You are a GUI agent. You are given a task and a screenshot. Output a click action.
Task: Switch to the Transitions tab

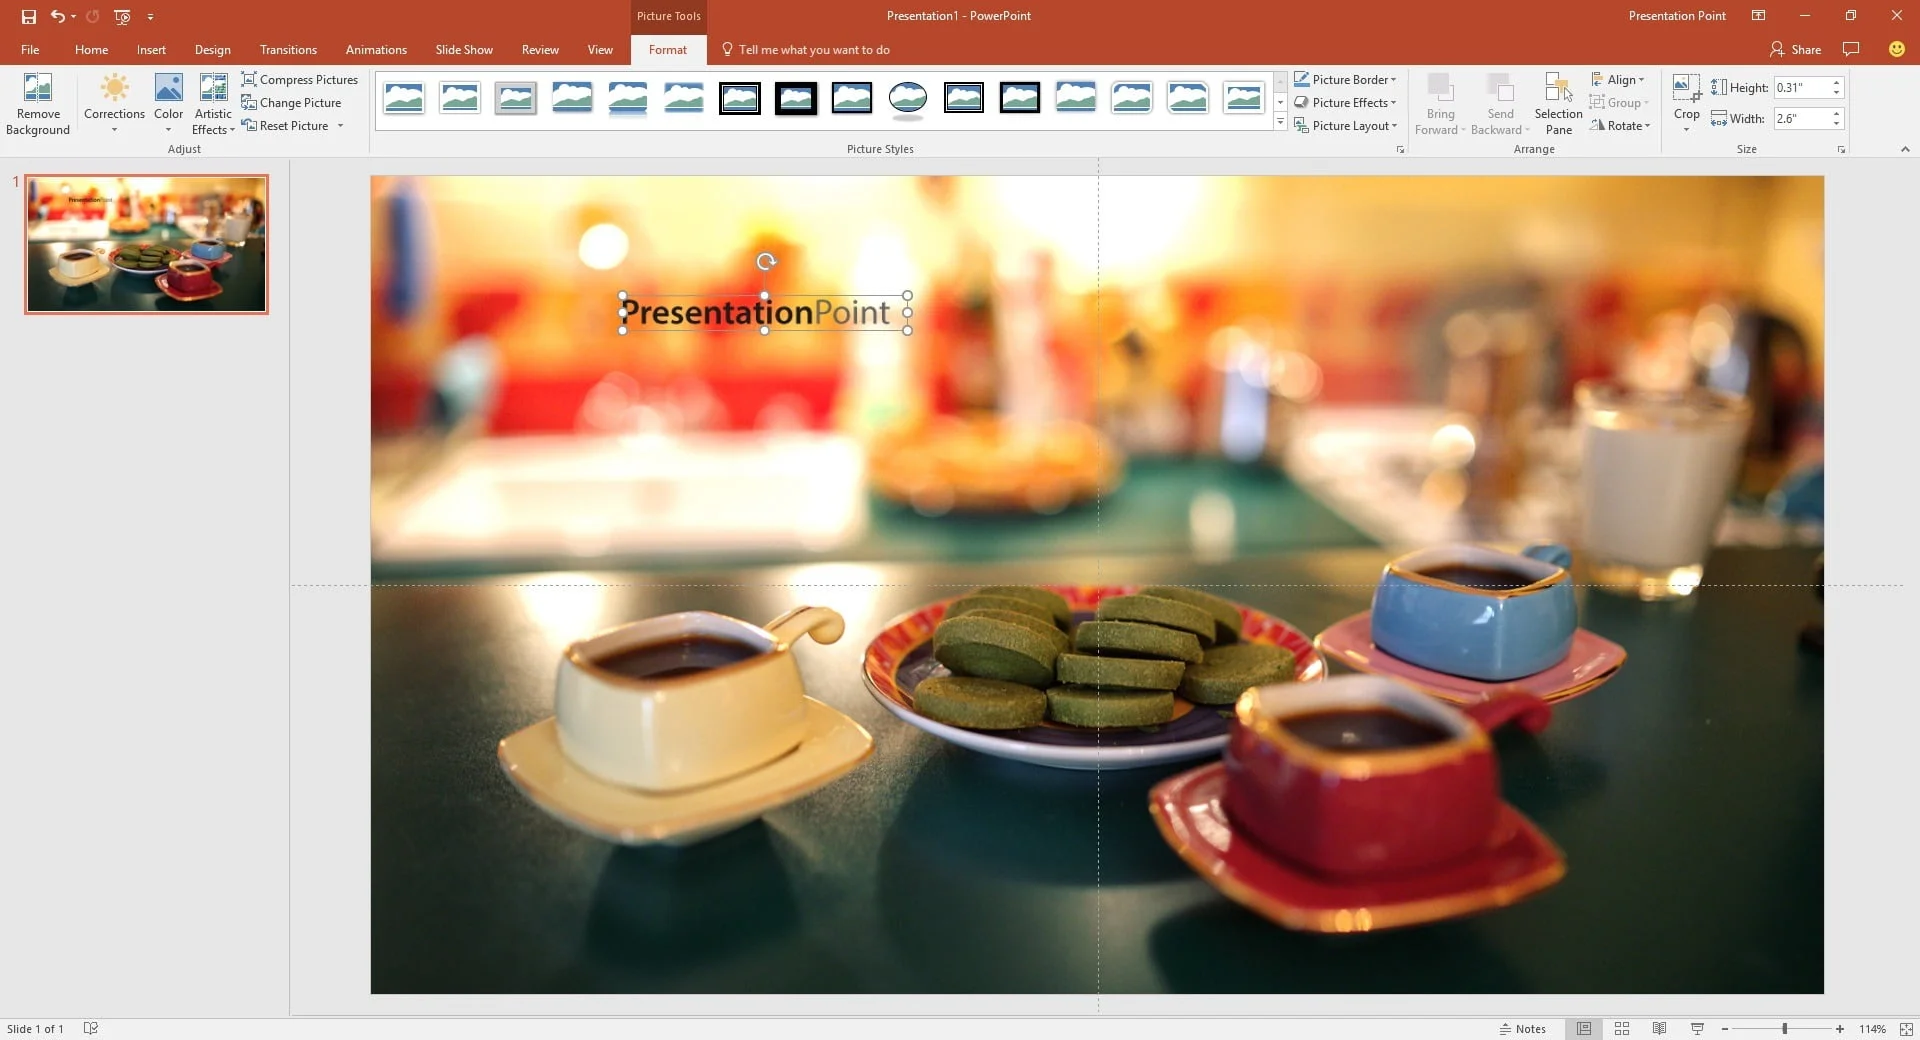(287, 49)
